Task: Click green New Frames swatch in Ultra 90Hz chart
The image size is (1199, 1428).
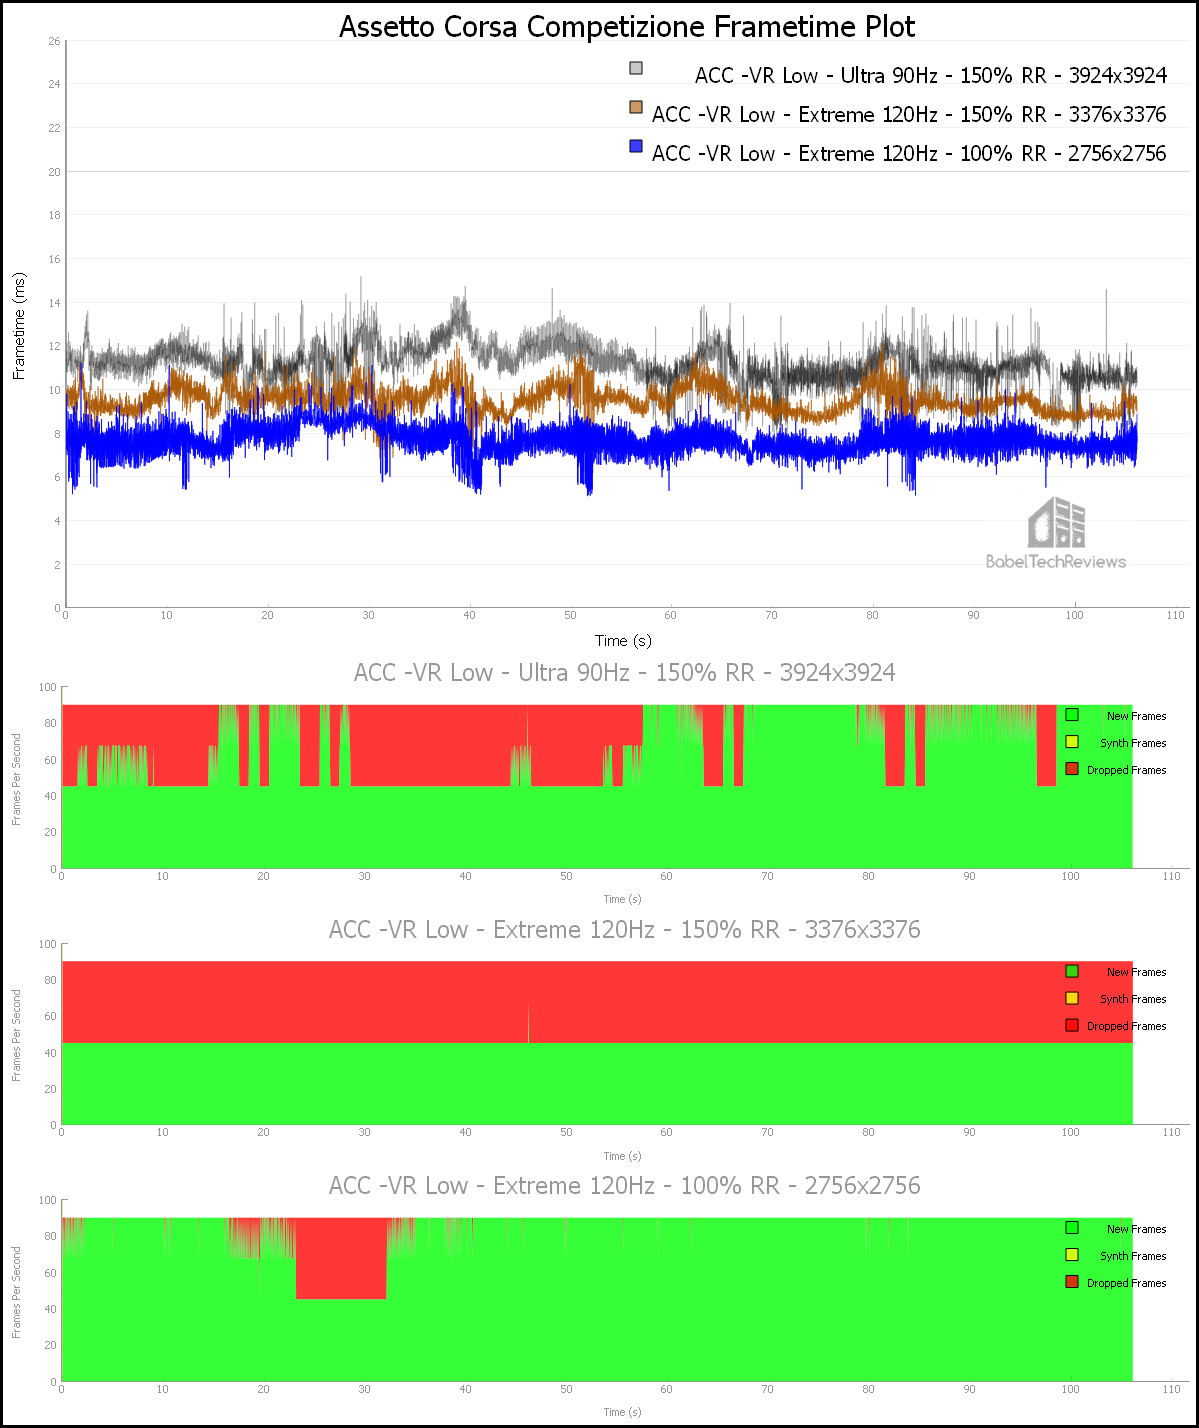Action: coord(1072,715)
